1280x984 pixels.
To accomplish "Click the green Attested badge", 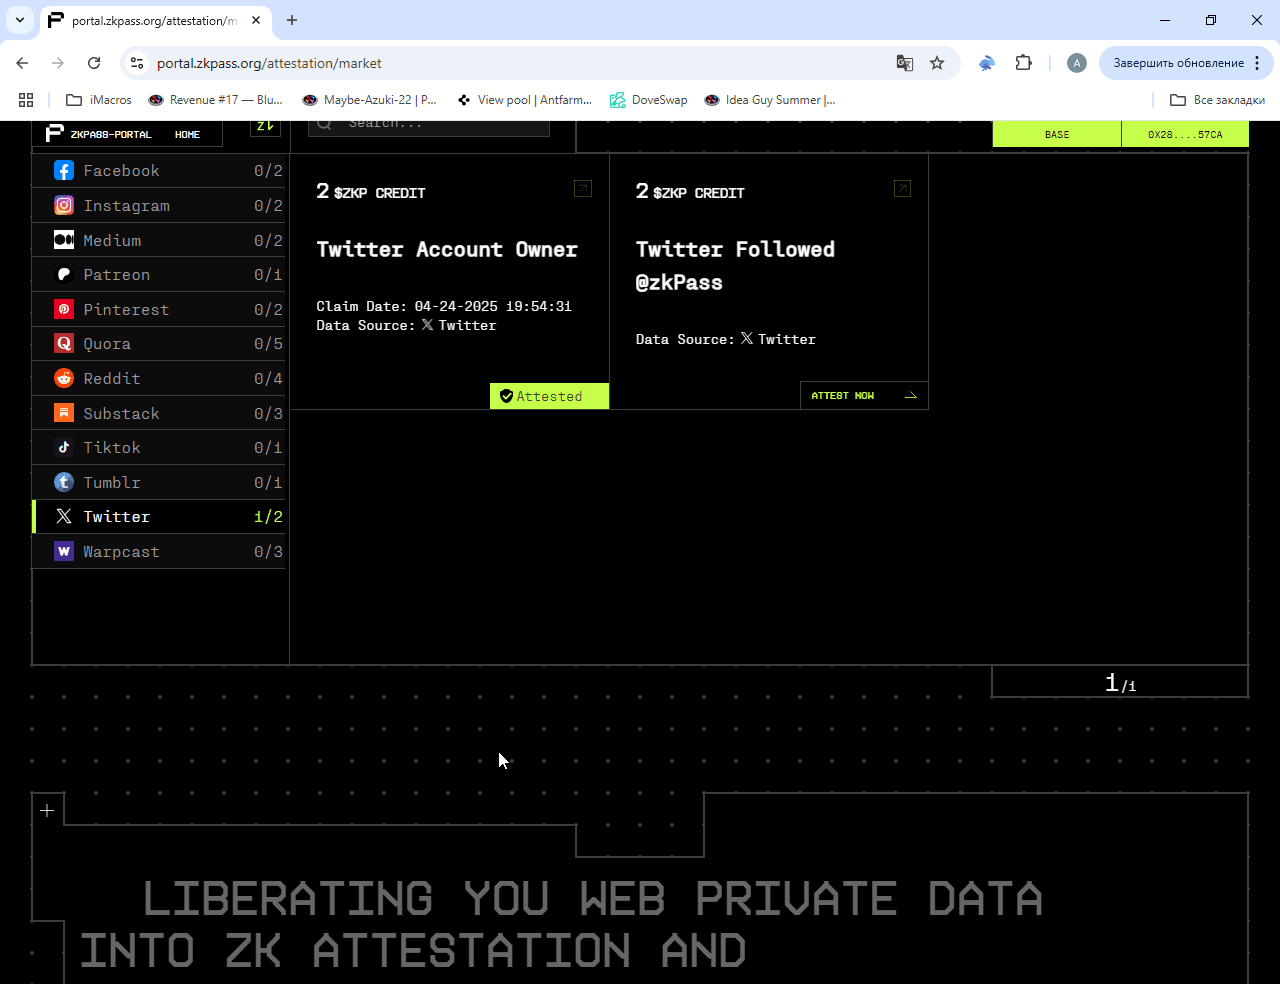I will pos(549,396).
